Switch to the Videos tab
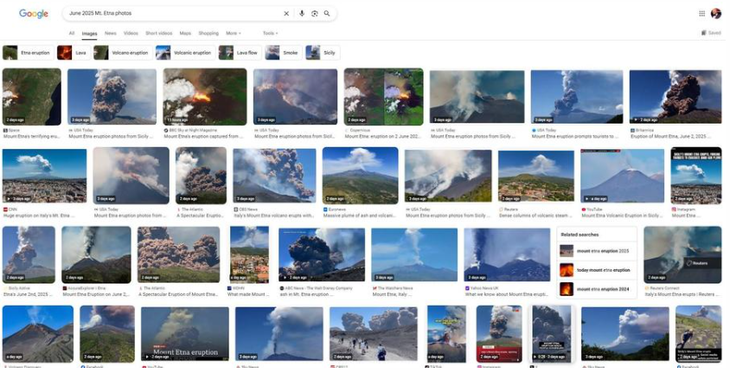Image resolution: width=730 pixels, height=380 pixels. (x=131, y=33)
